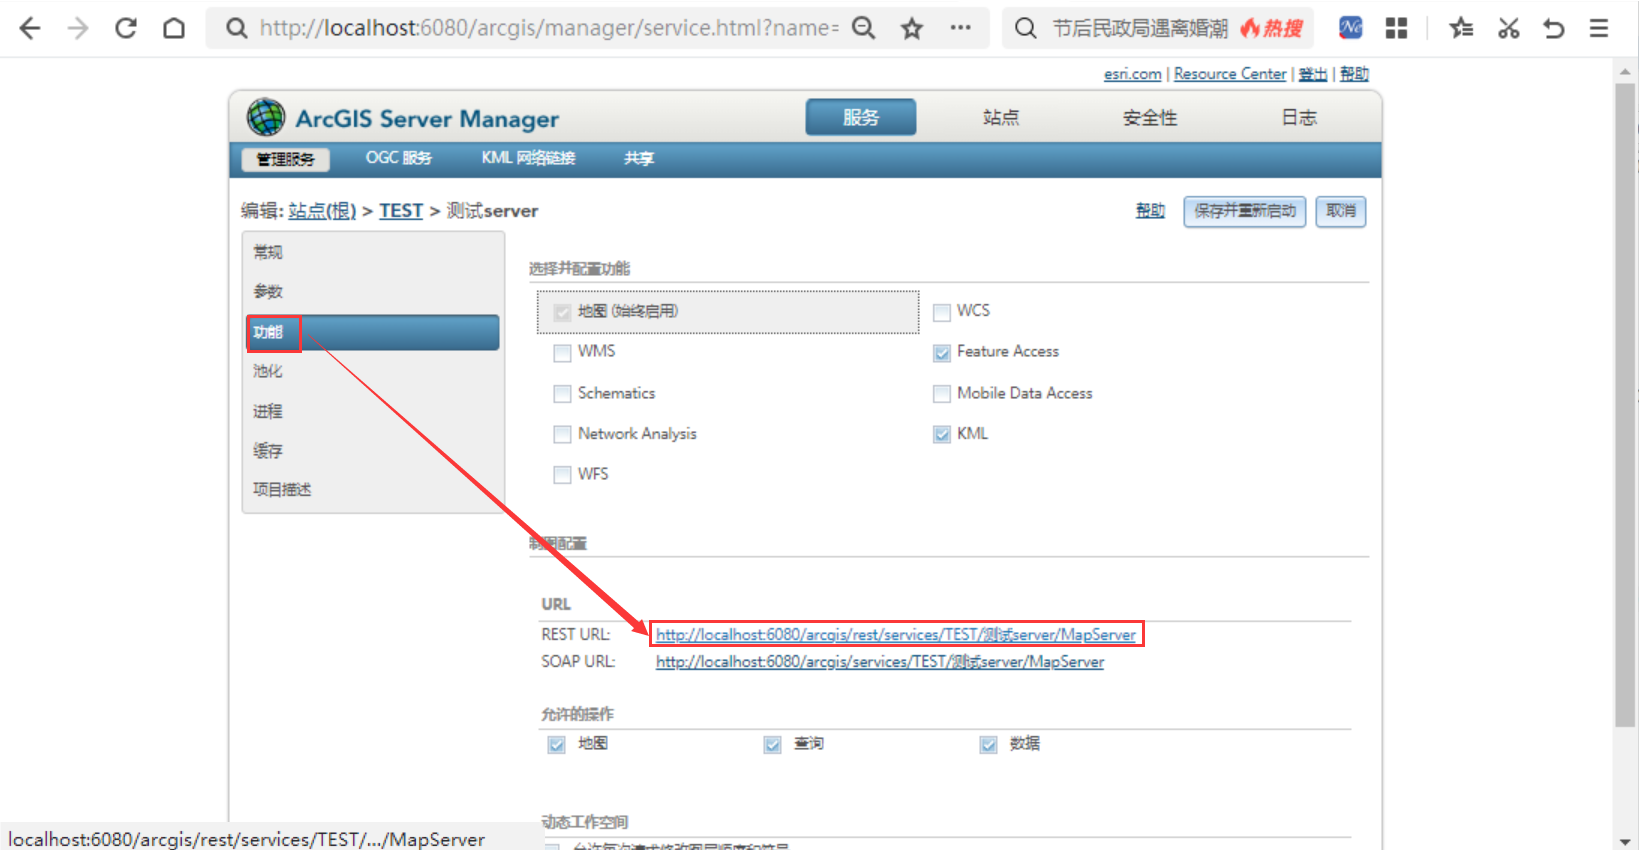The height and width of the screenshot is (850, 1639).
Task: Open the favorites list icon
Action: (1461, 28)
